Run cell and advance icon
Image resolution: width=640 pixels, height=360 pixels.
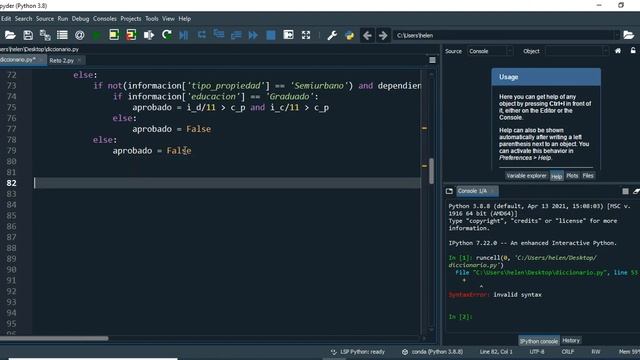tap(131, 35)
